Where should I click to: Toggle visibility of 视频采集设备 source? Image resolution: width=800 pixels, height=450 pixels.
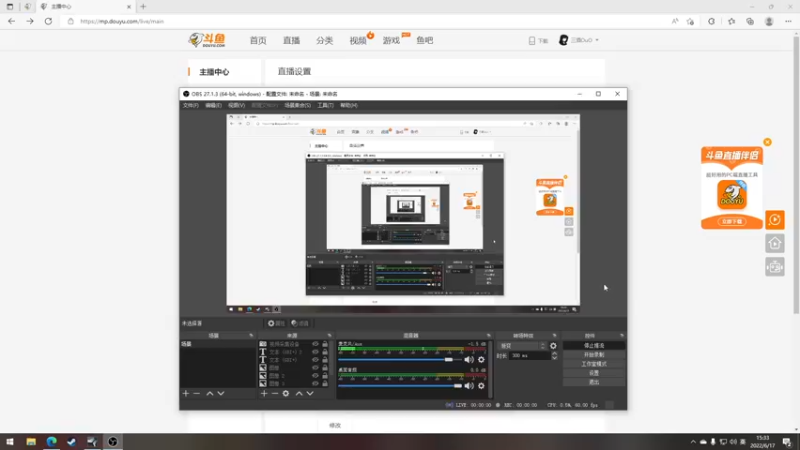[x=315, y=344]
